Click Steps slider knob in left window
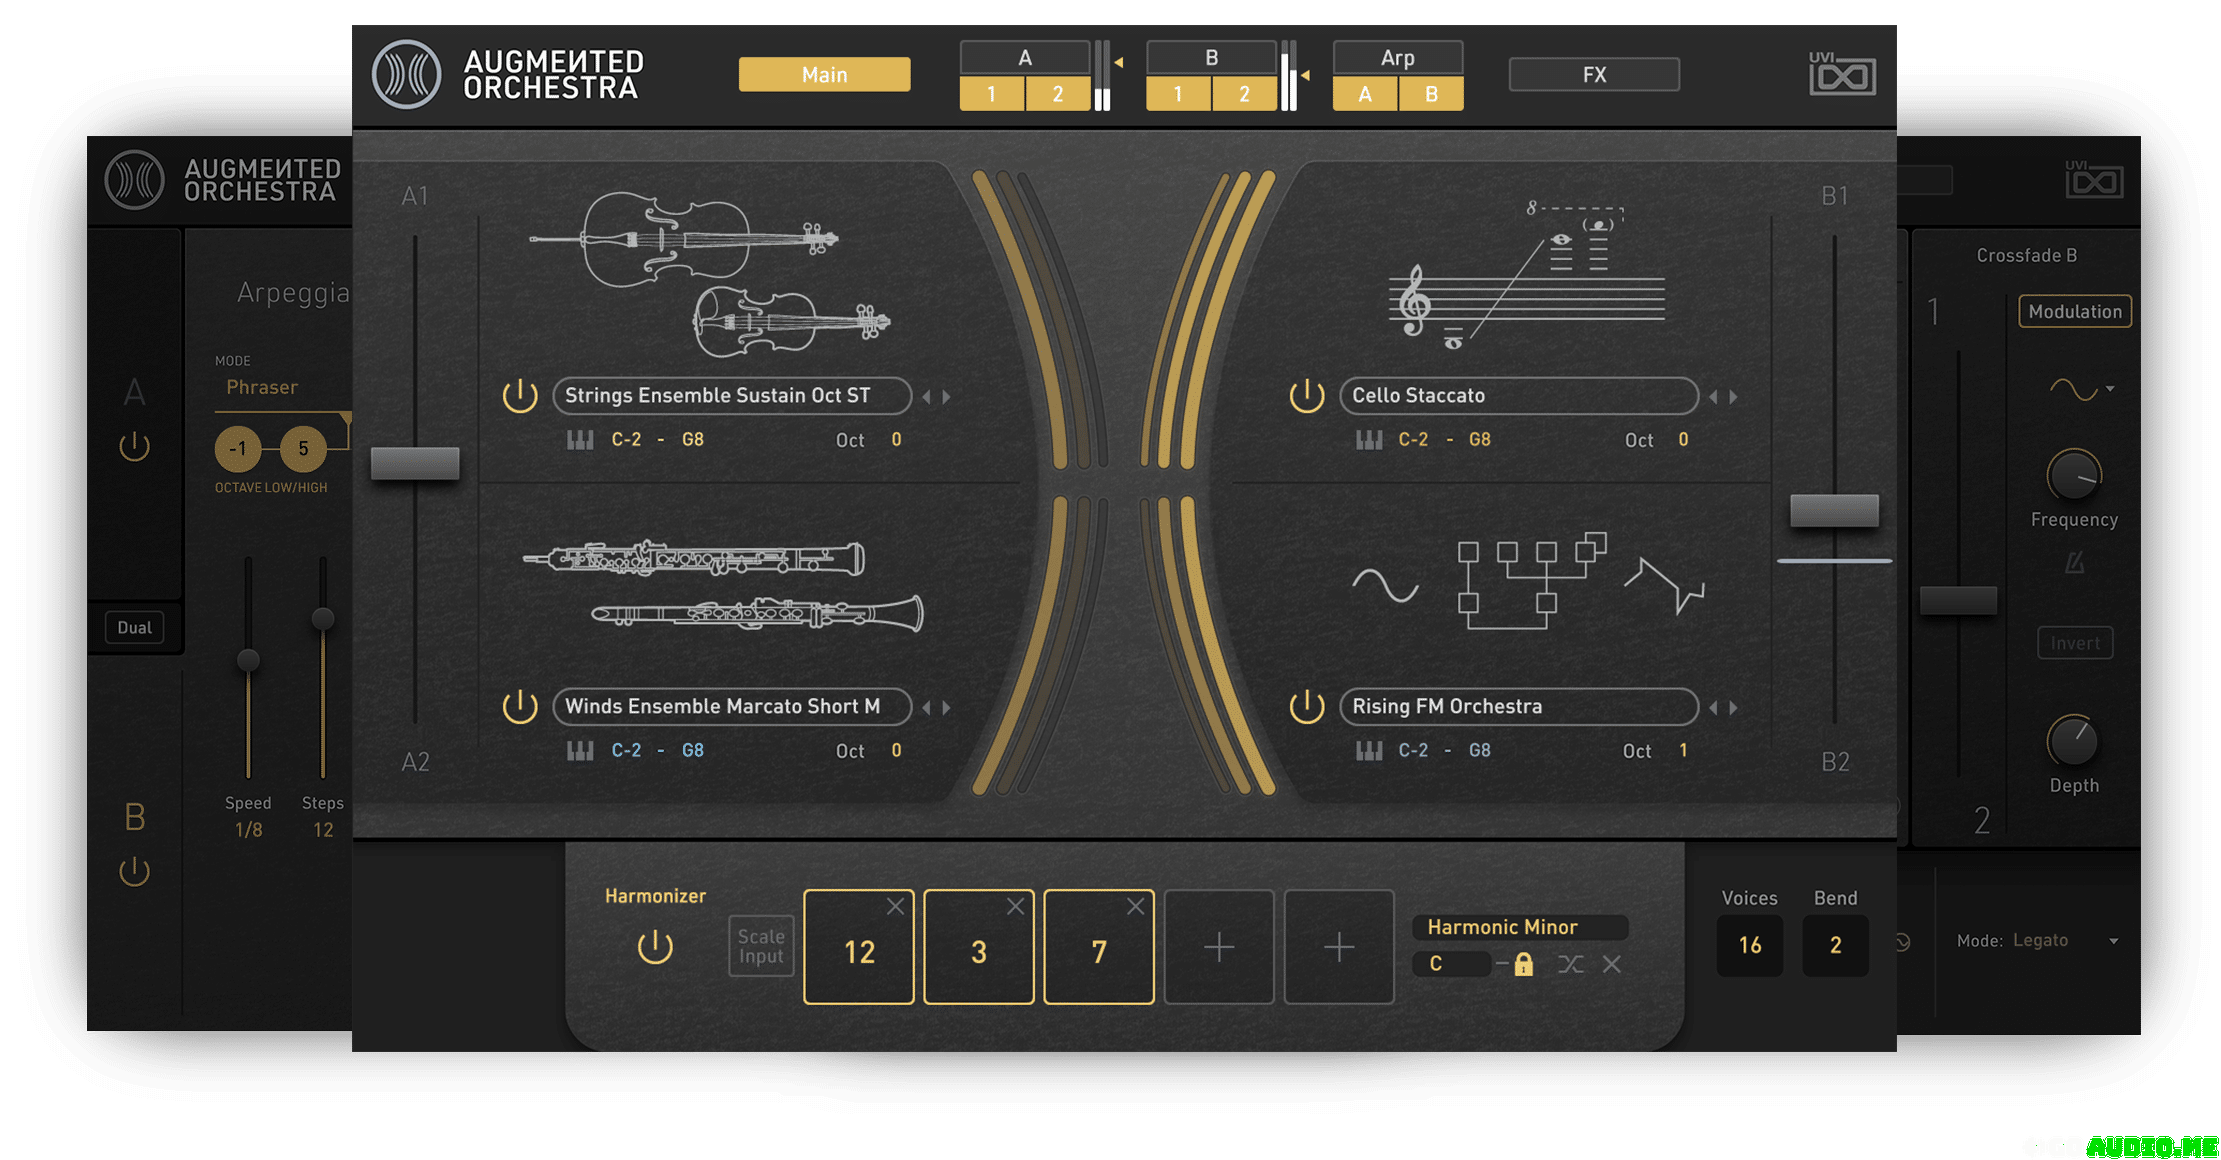This screenshot has height=1160, width=2221. 322,618
